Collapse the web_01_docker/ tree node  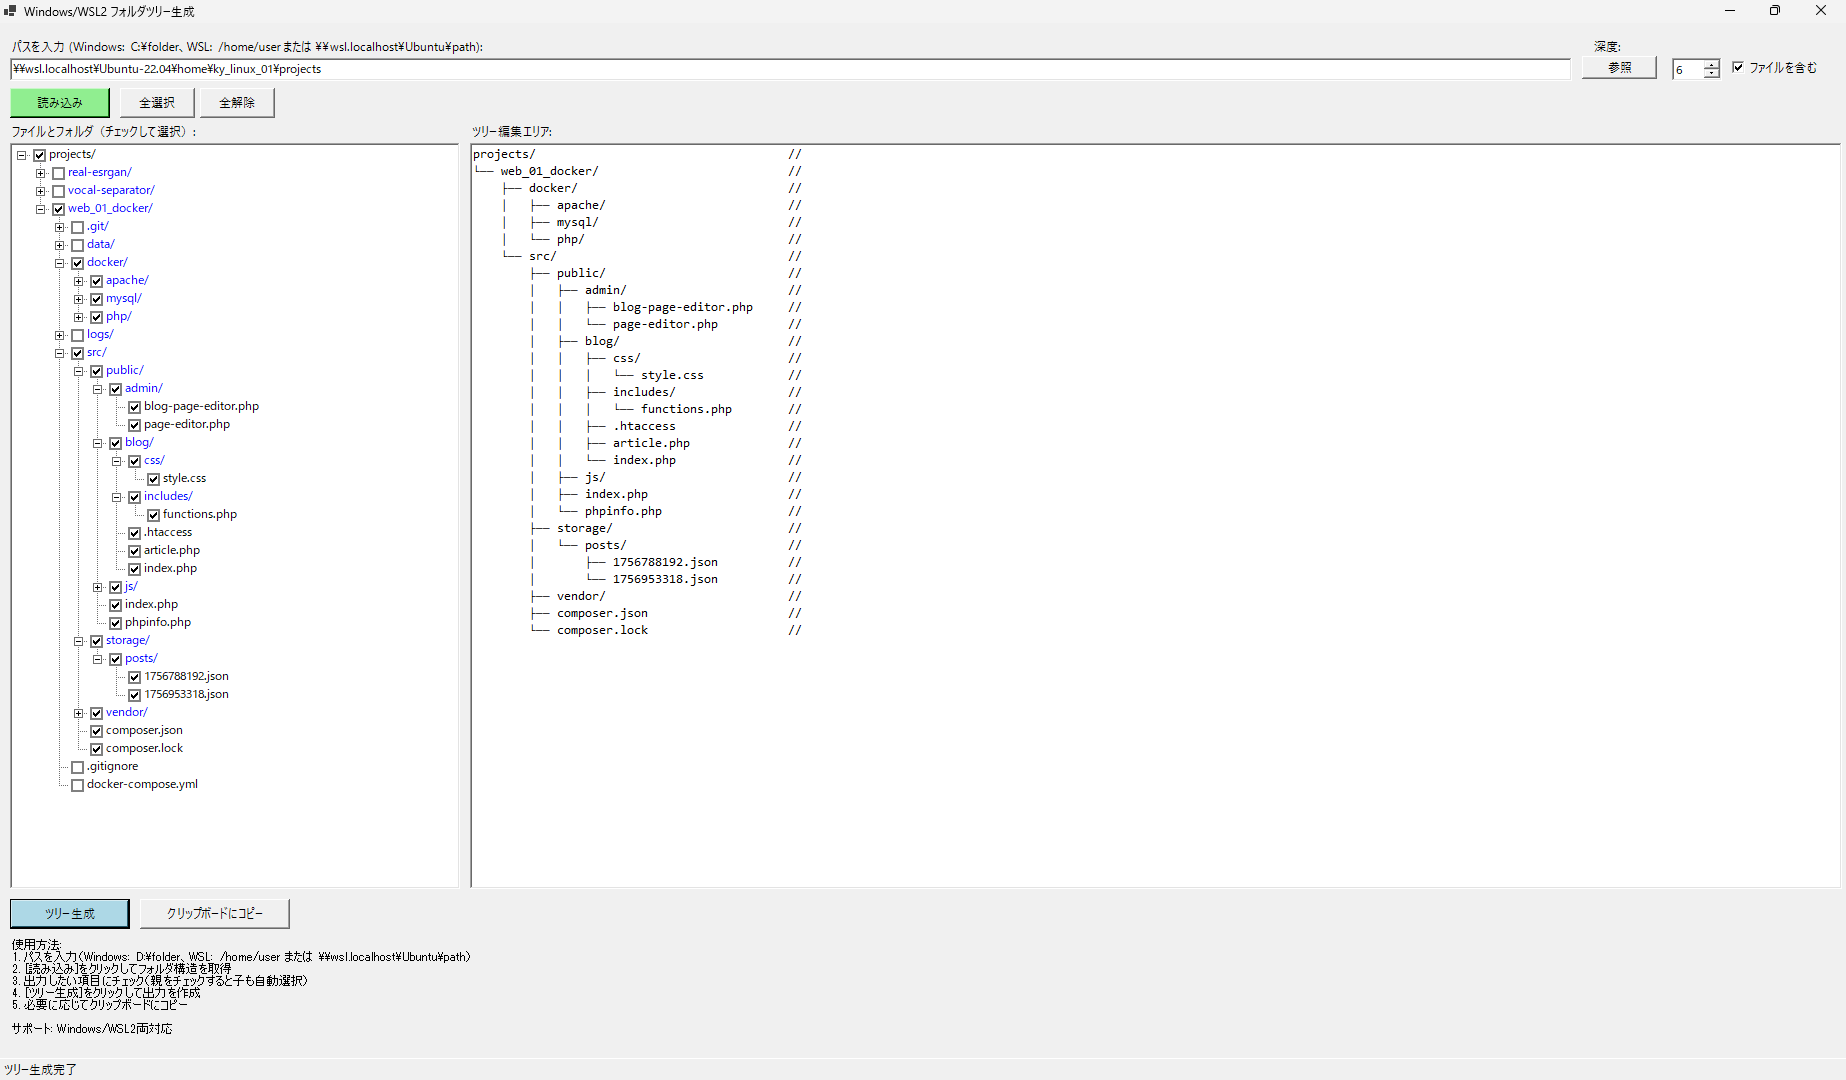pyautogui.click(x=40, y=208)
